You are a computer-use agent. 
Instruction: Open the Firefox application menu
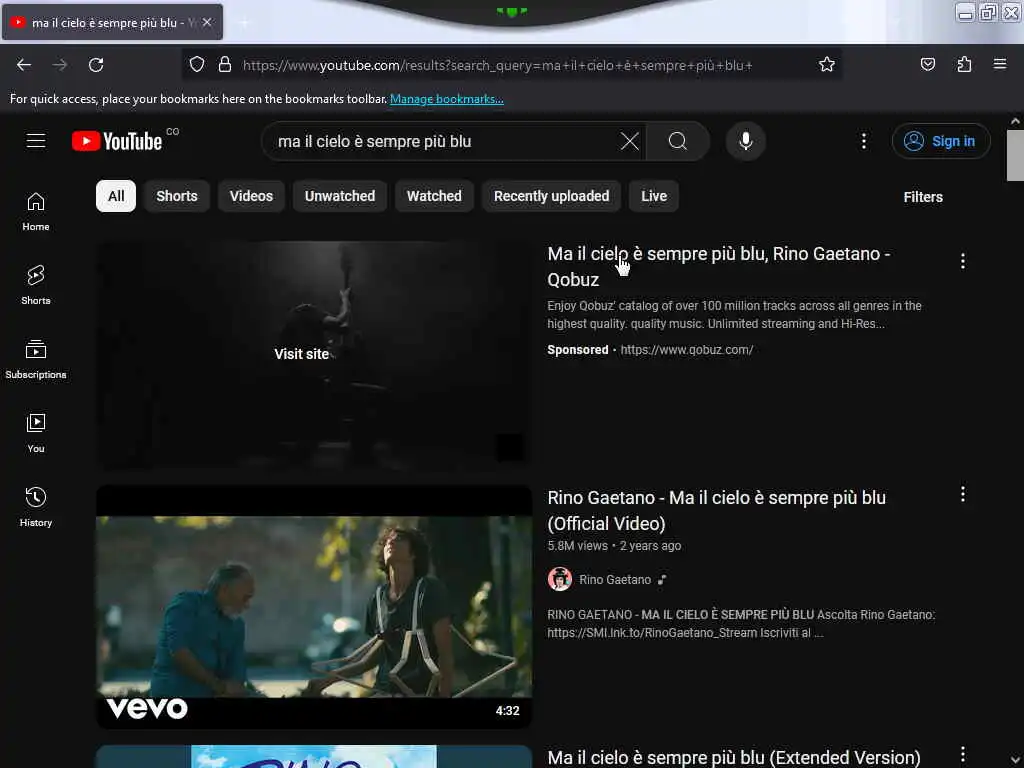tap(1000, 64)
